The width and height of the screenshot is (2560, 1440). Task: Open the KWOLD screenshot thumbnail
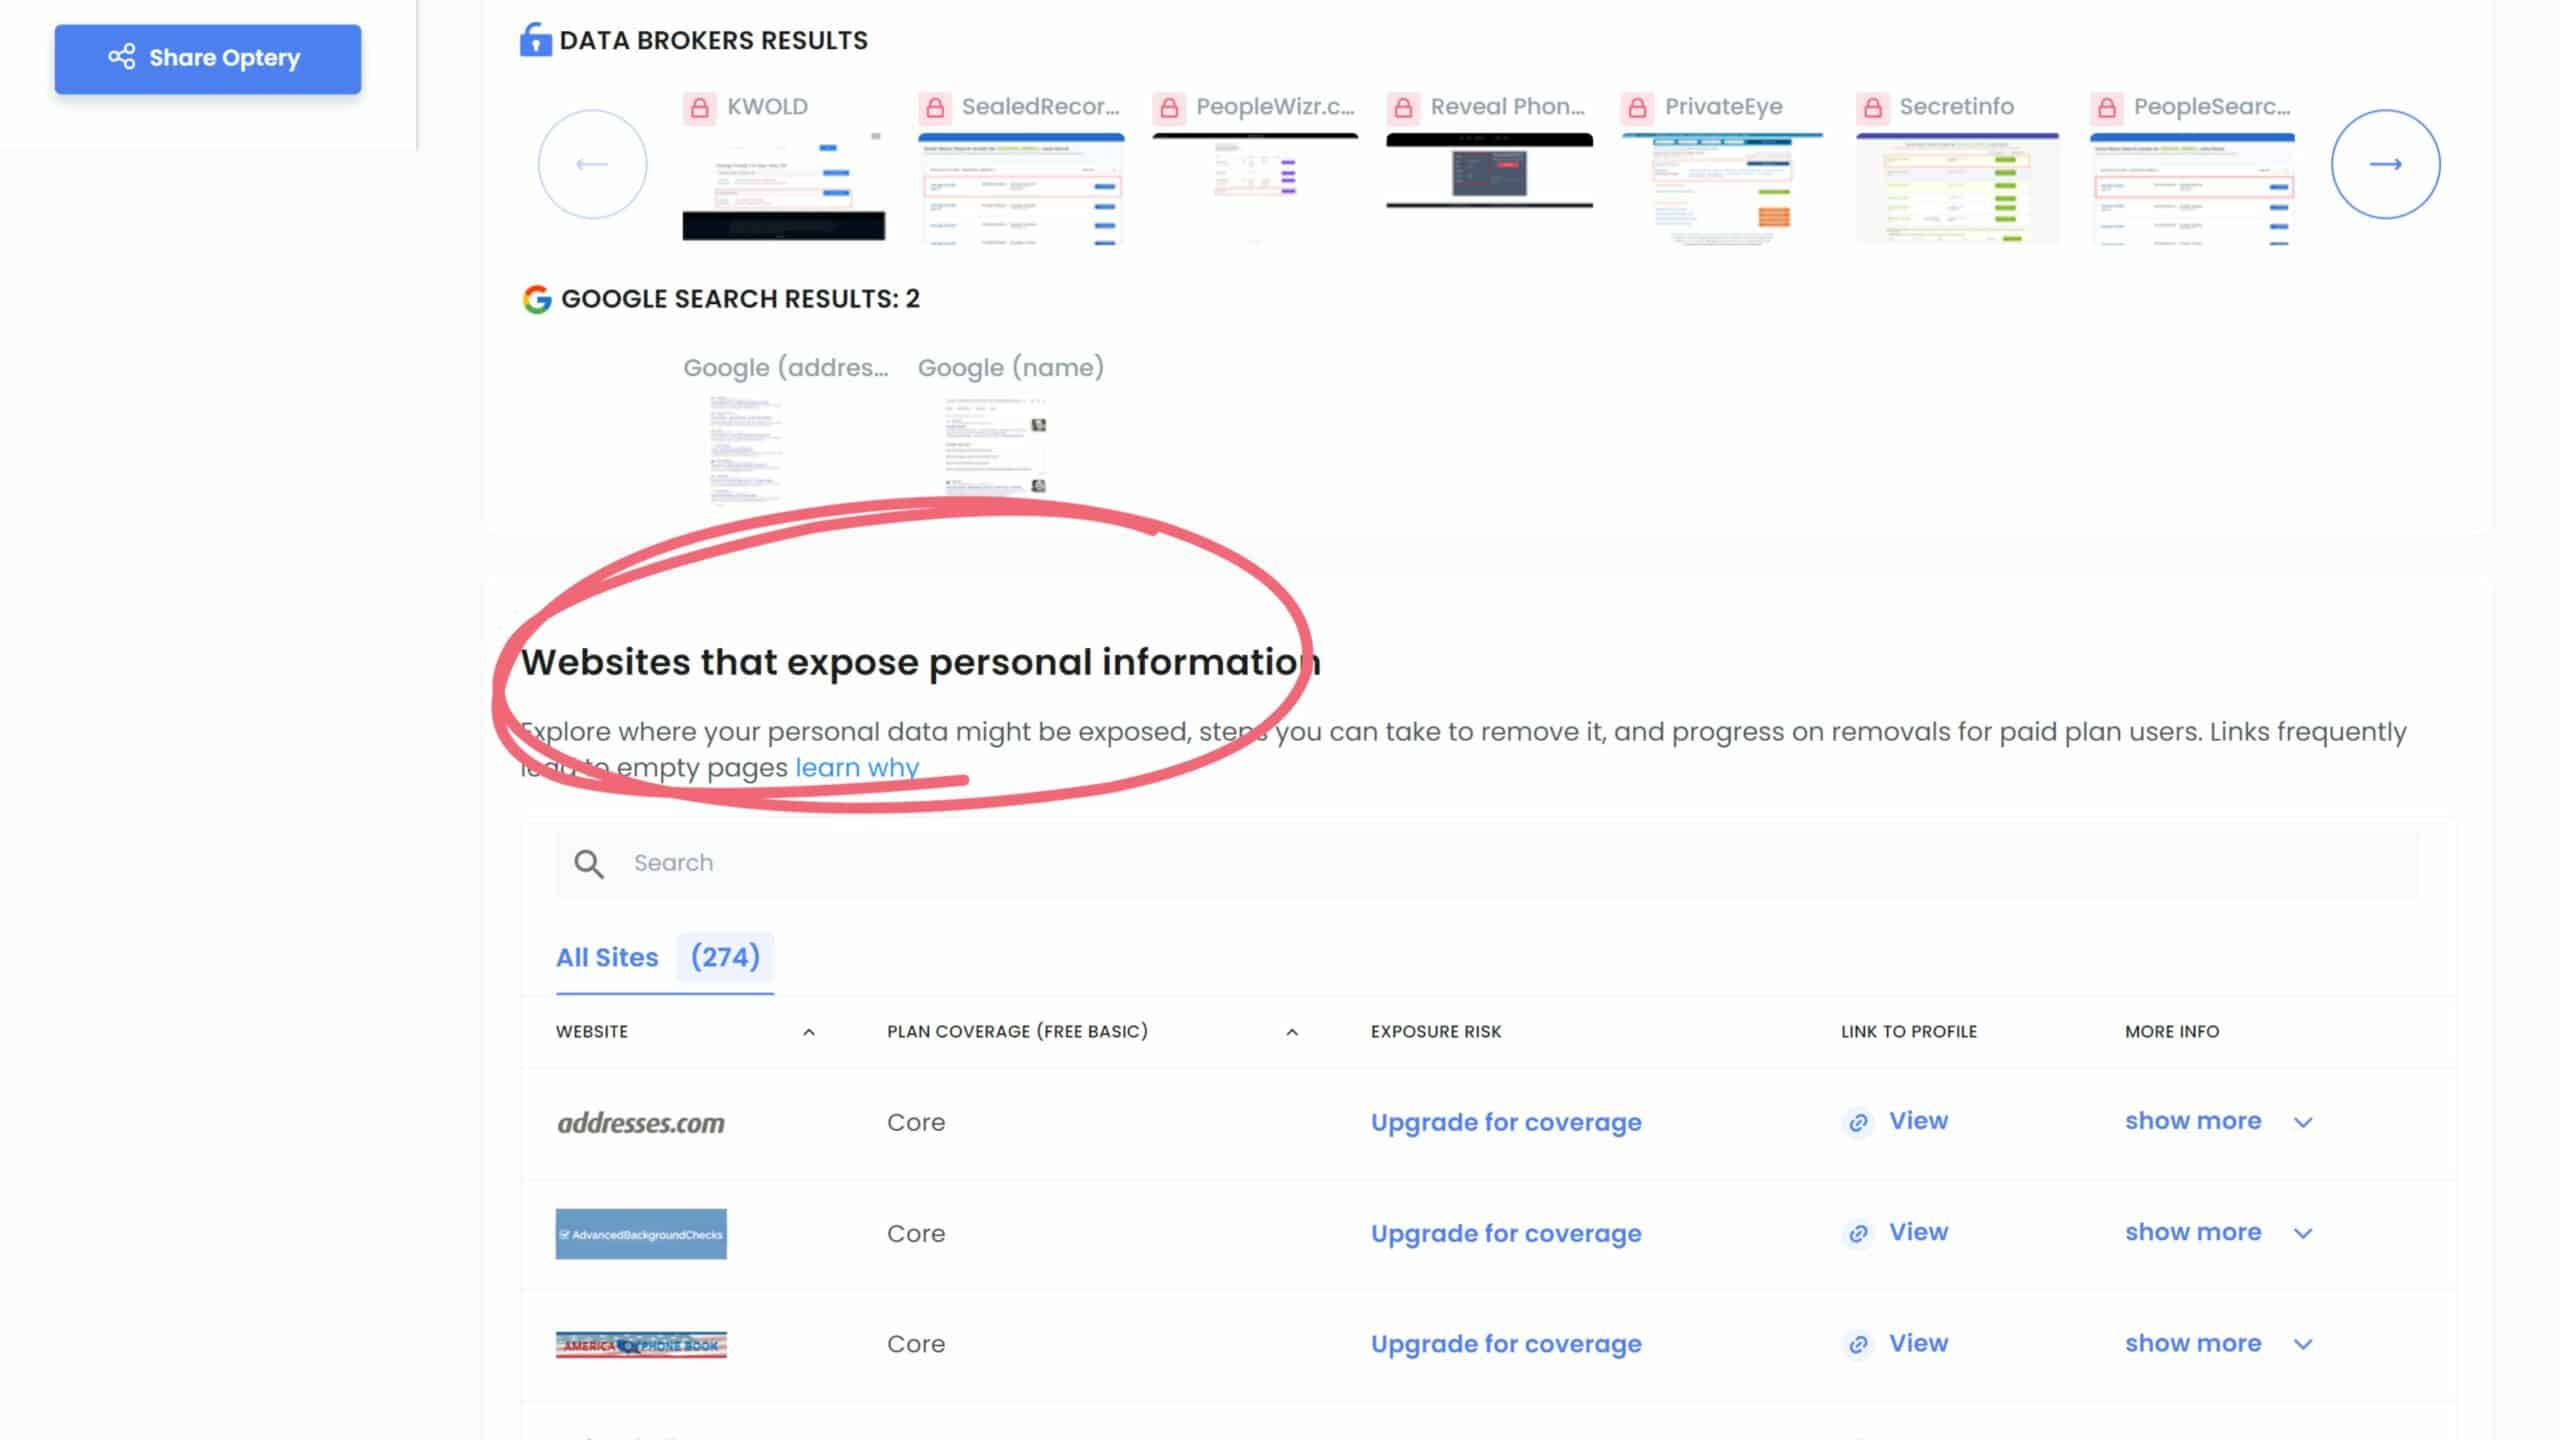pyautogui.click(x=784, y=187)
